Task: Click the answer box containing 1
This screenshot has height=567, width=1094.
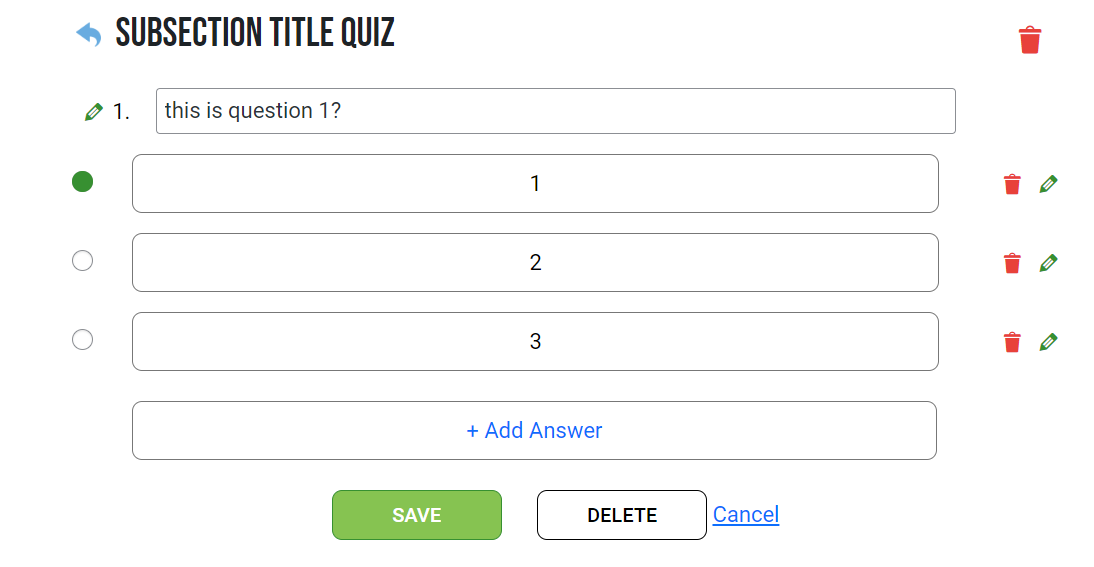Action: pos(535,184)
